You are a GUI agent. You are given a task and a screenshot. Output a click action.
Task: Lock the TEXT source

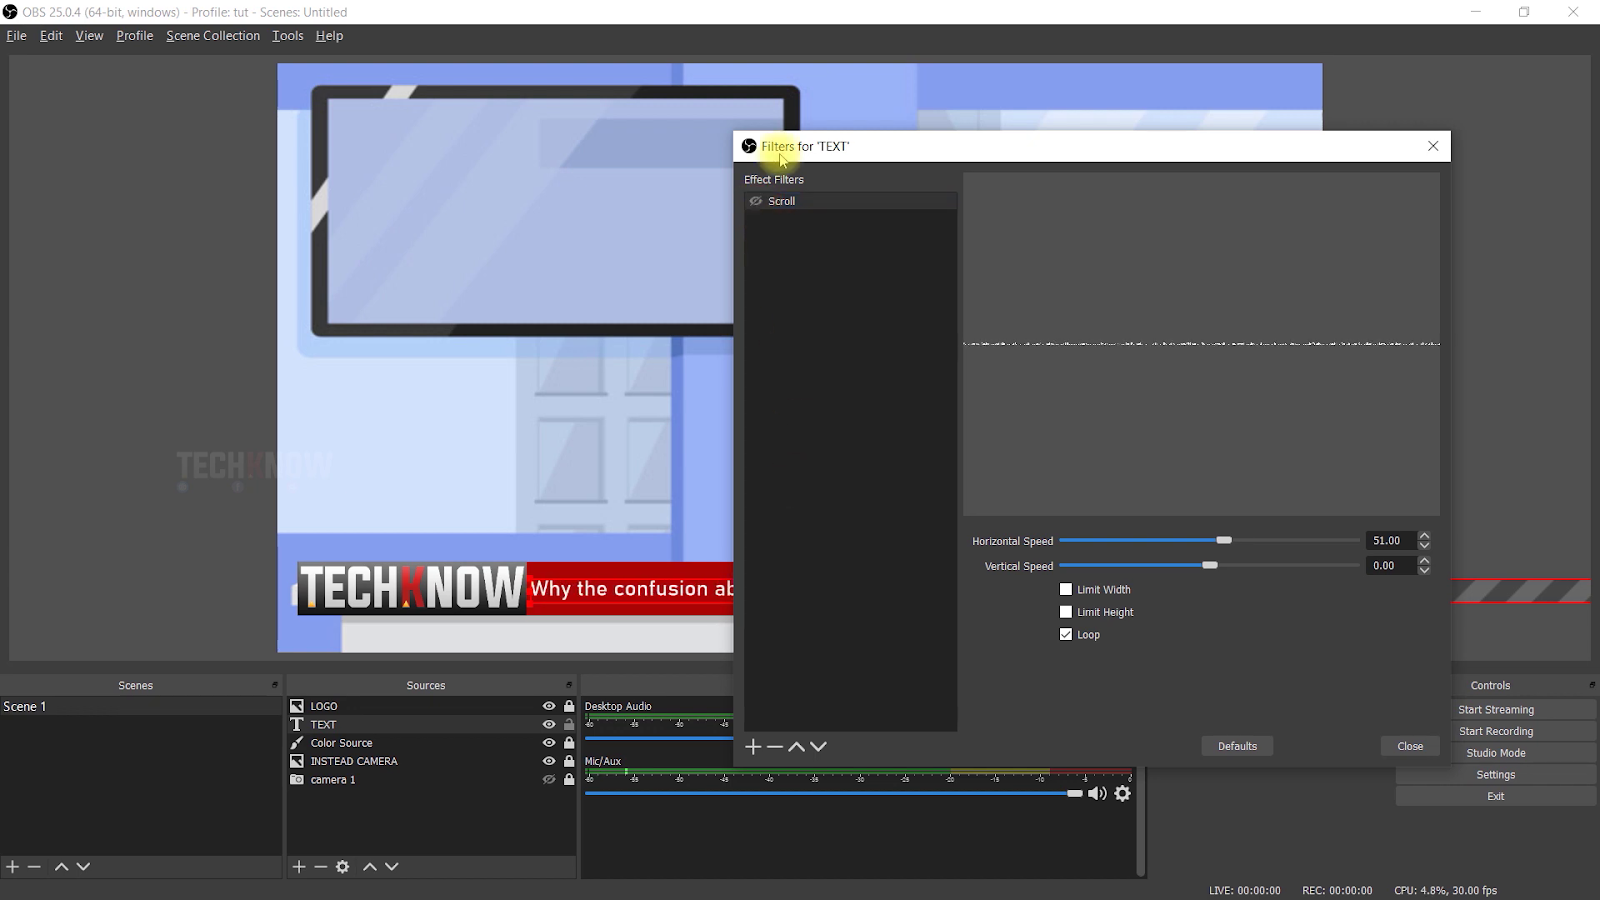pos(569,724)
